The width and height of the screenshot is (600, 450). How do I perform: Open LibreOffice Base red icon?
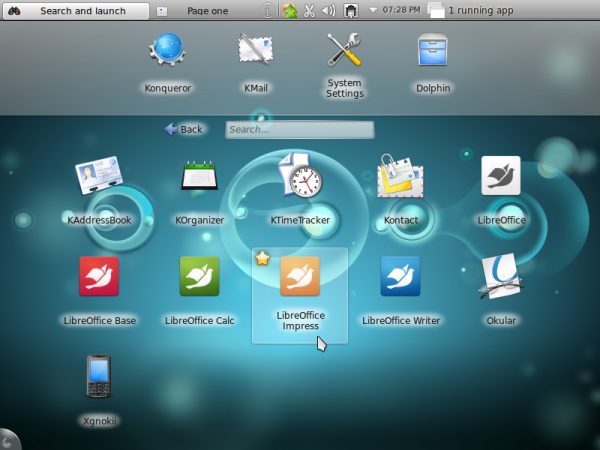(99, 276)
